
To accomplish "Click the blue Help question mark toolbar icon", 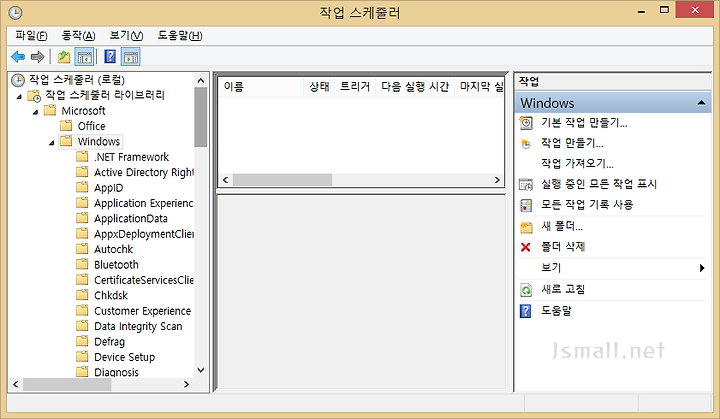I will [x=110, y=57].
